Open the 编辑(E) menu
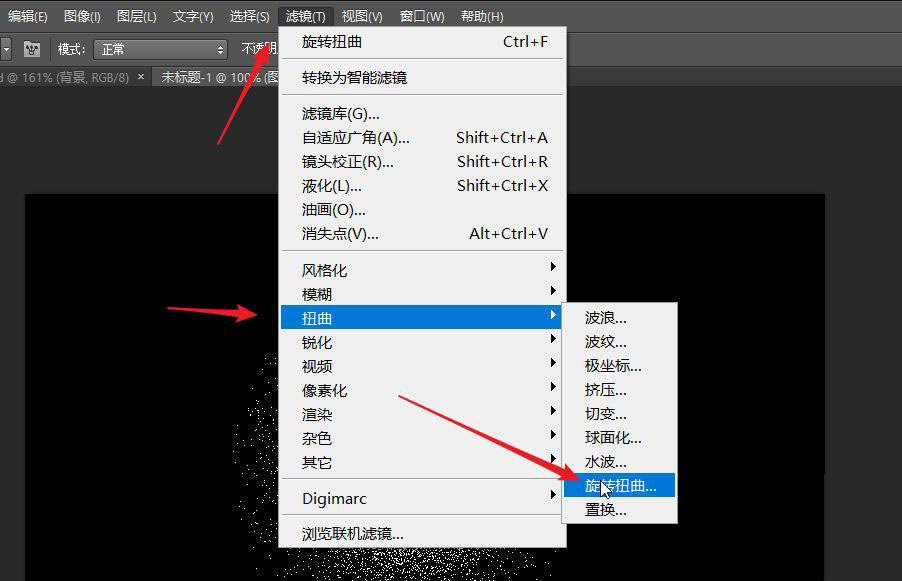 [28, 17]
